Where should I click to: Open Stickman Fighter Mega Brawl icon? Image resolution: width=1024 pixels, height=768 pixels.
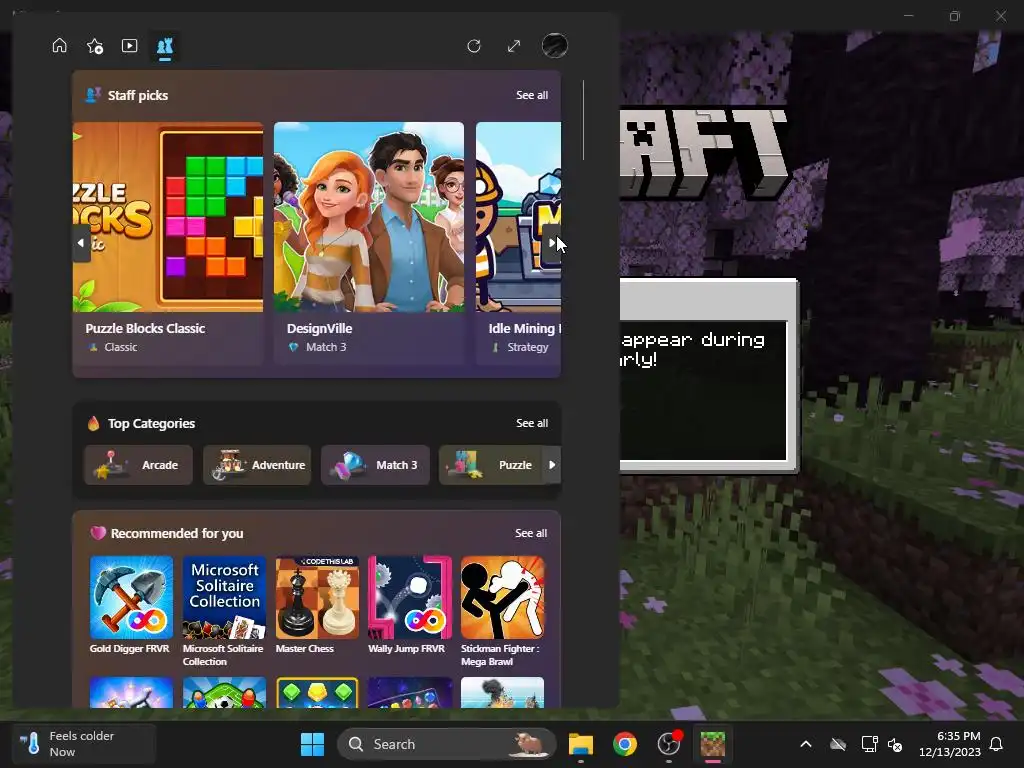(x=502, y=597)
